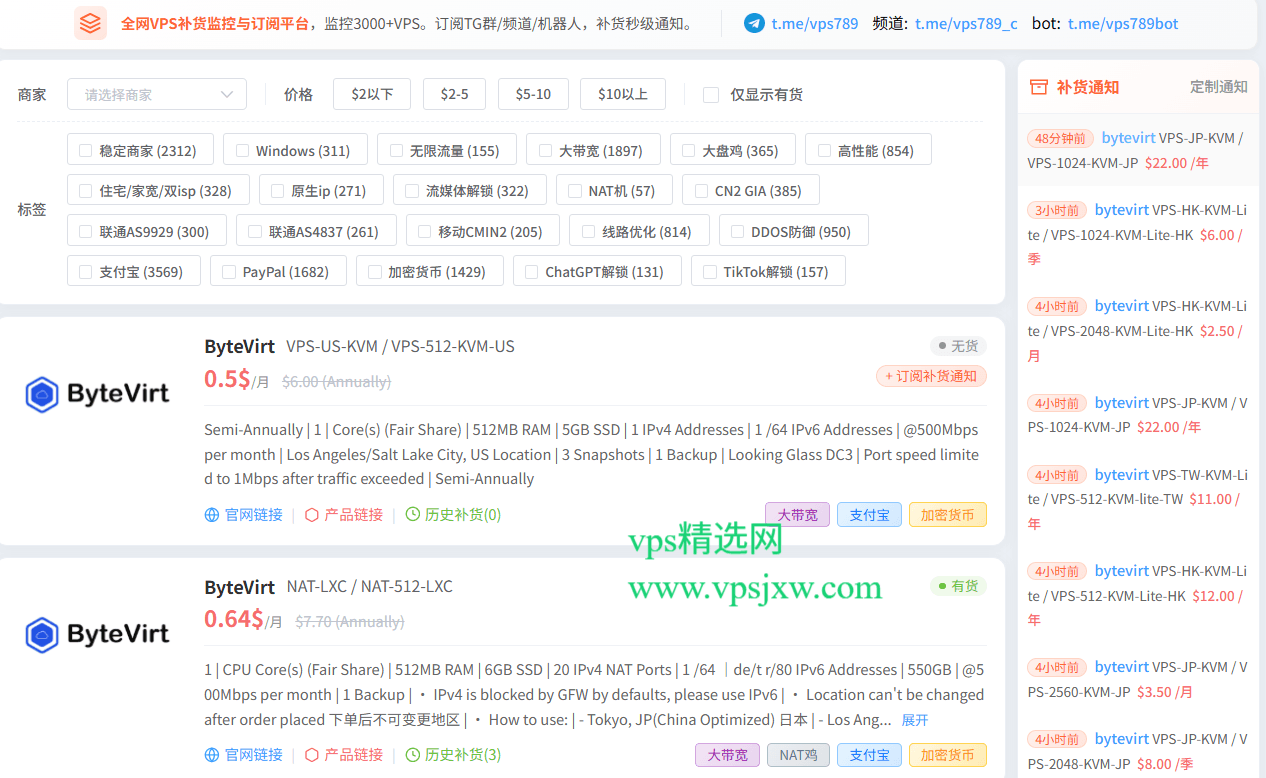Click the Telegram paper-plane icon
This screenshot has height=778, width=1266.
point(754,23)
